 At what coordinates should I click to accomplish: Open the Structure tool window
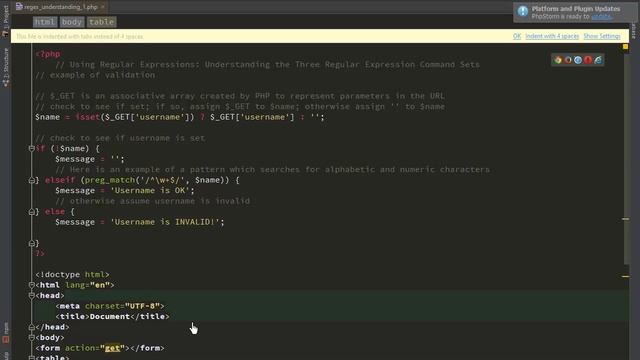click(x=5, y=67)
